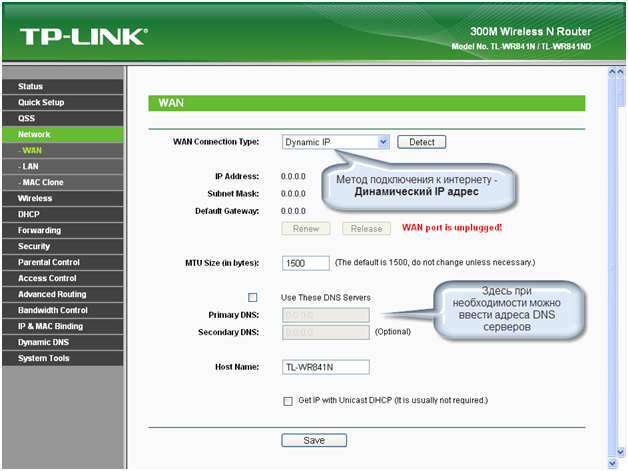Click the inner scrollbar down arrow
This screenshot has height=471, width=628.
[612, 464]
